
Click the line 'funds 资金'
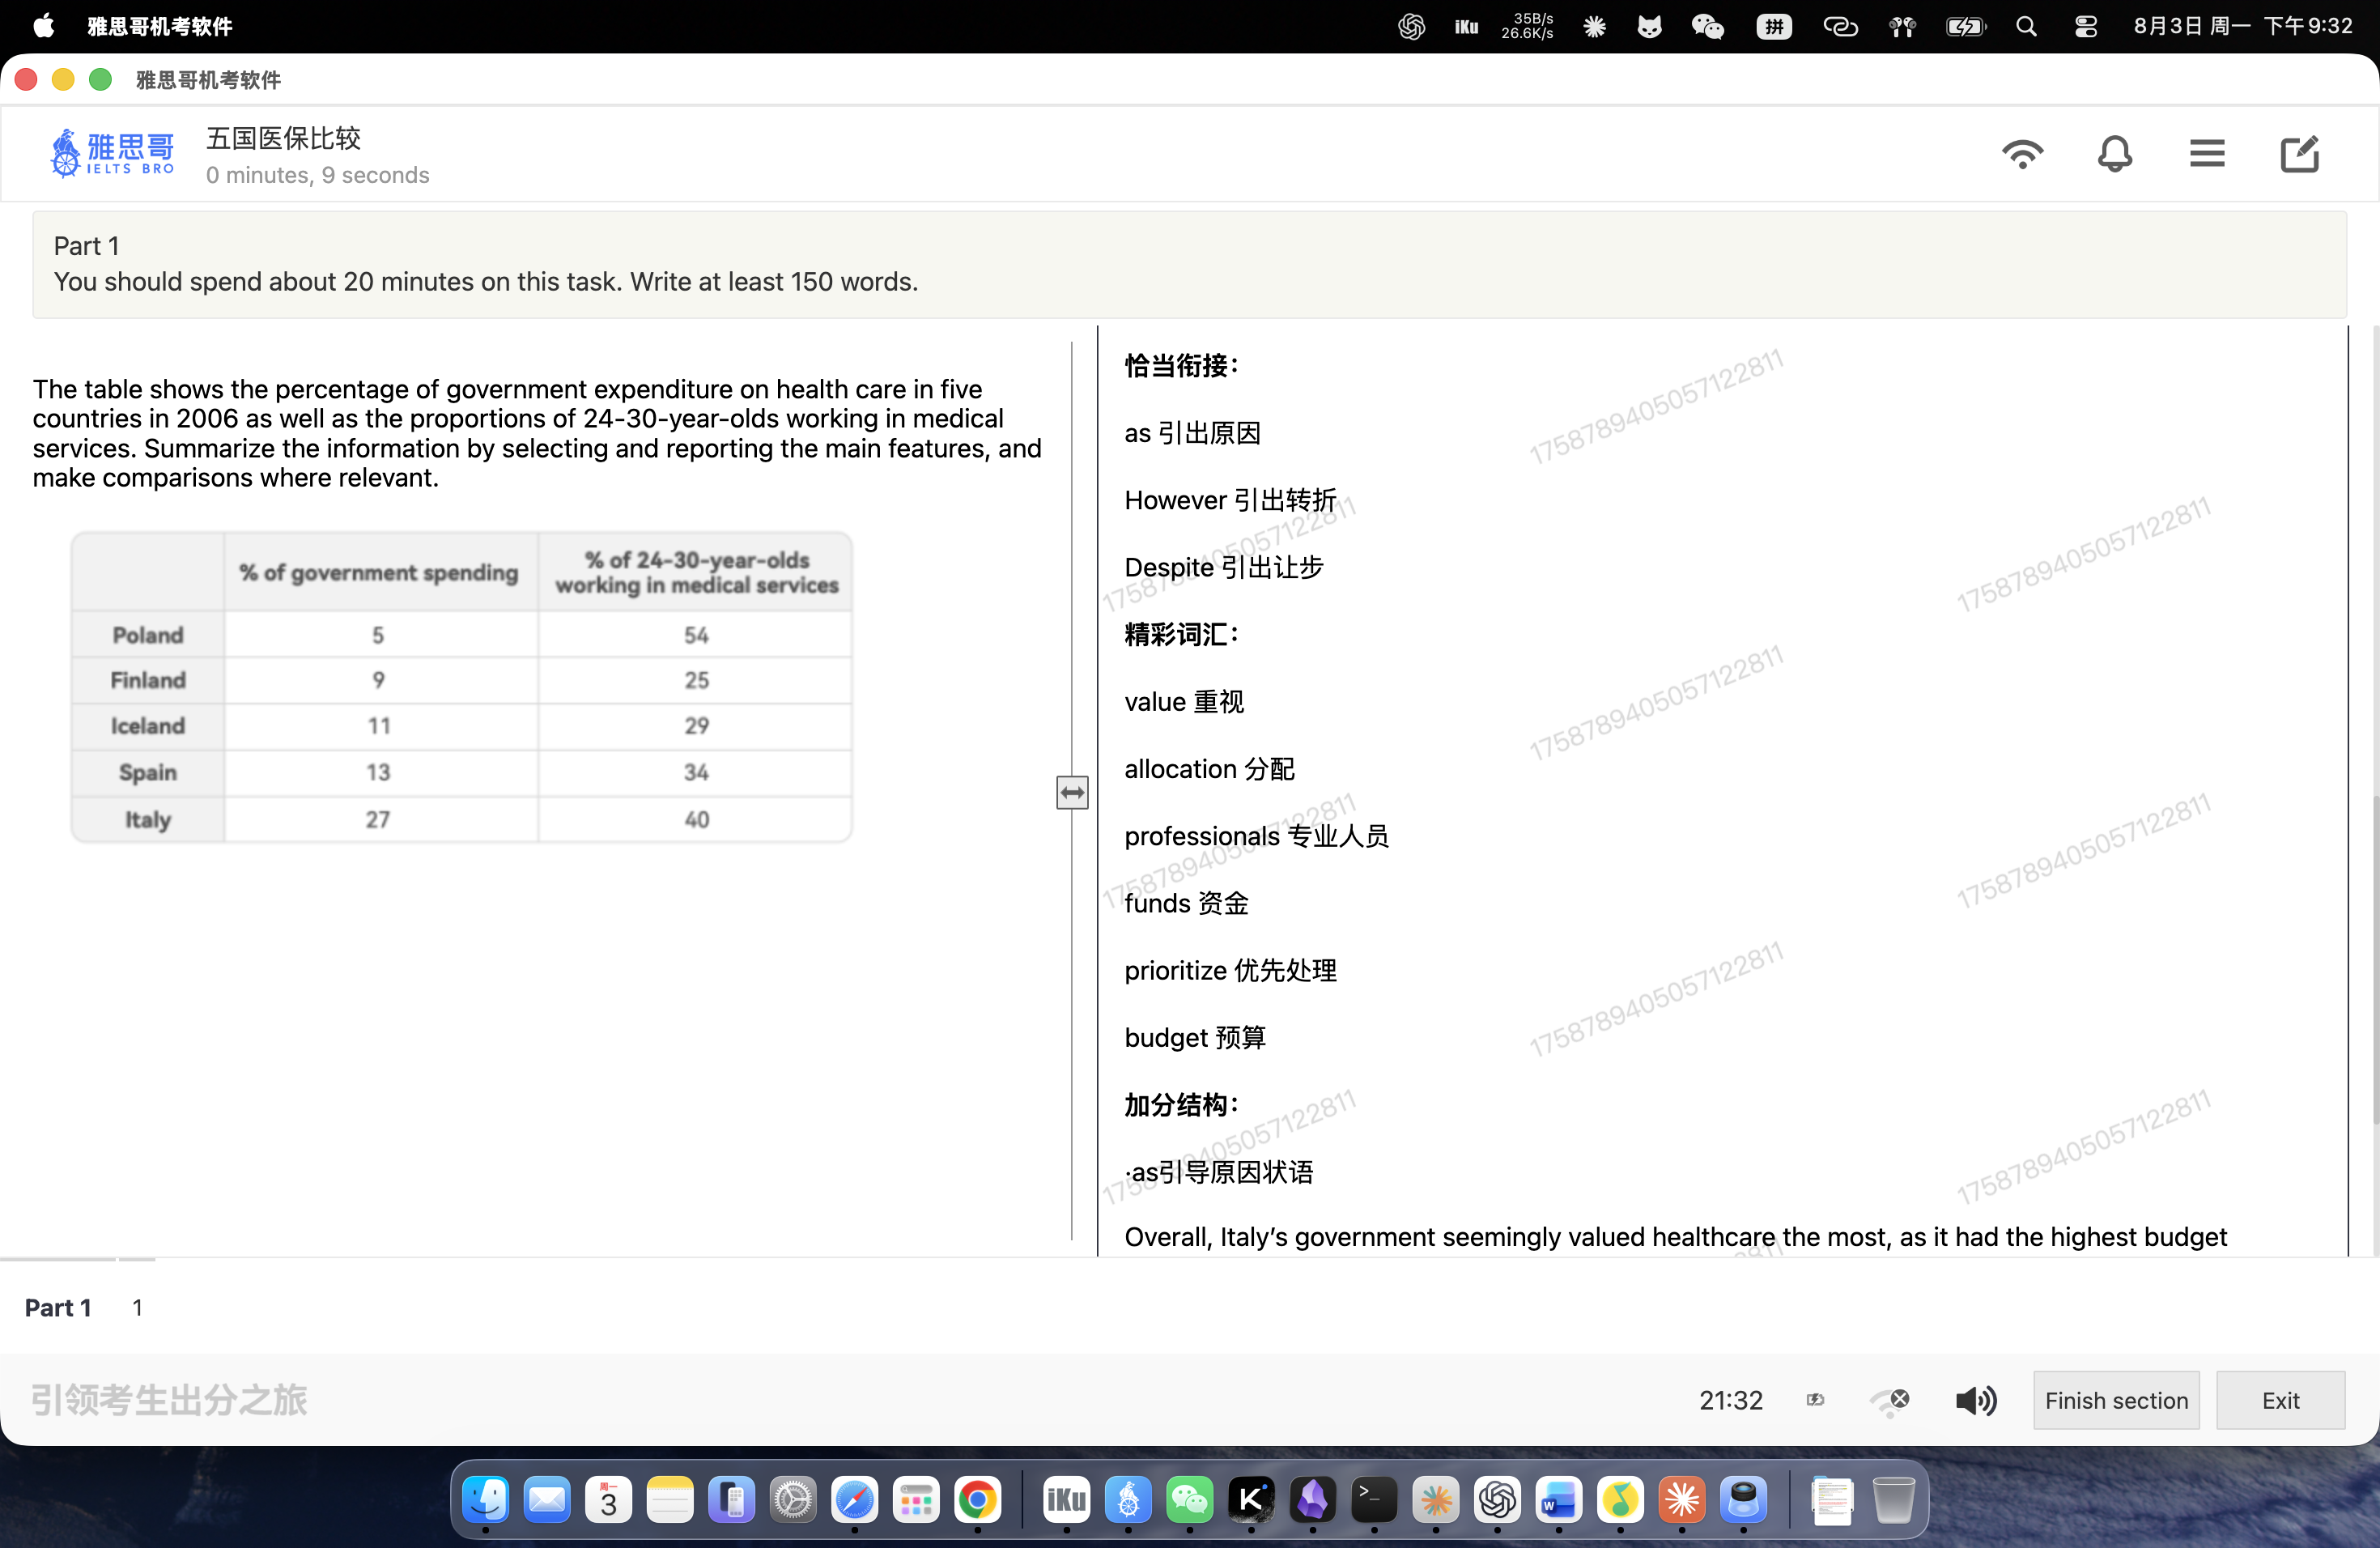(x=1186, y=903)
